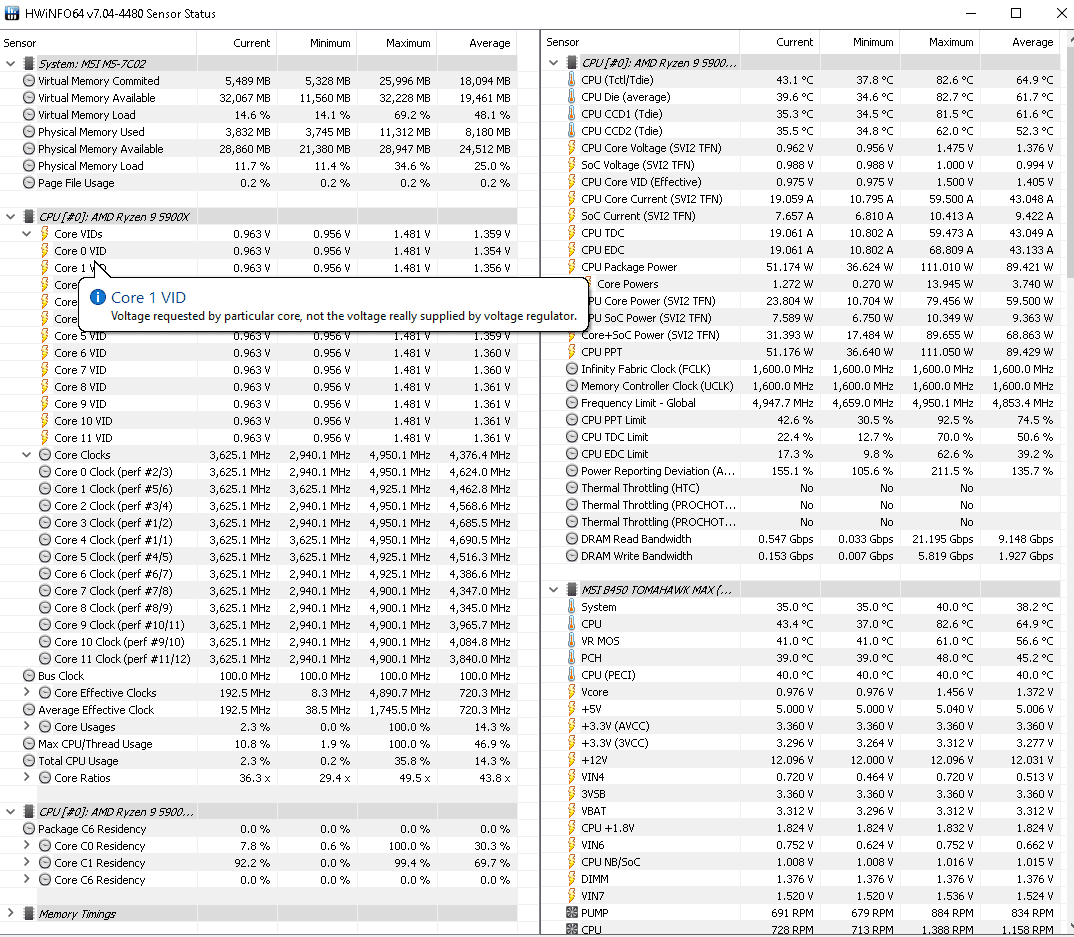Image resolution: width=1074 pixels, height=937 pixels.
Task: Select the CPU Core Current (SVI2 TFN) row
Action: [x=801, y=199]
